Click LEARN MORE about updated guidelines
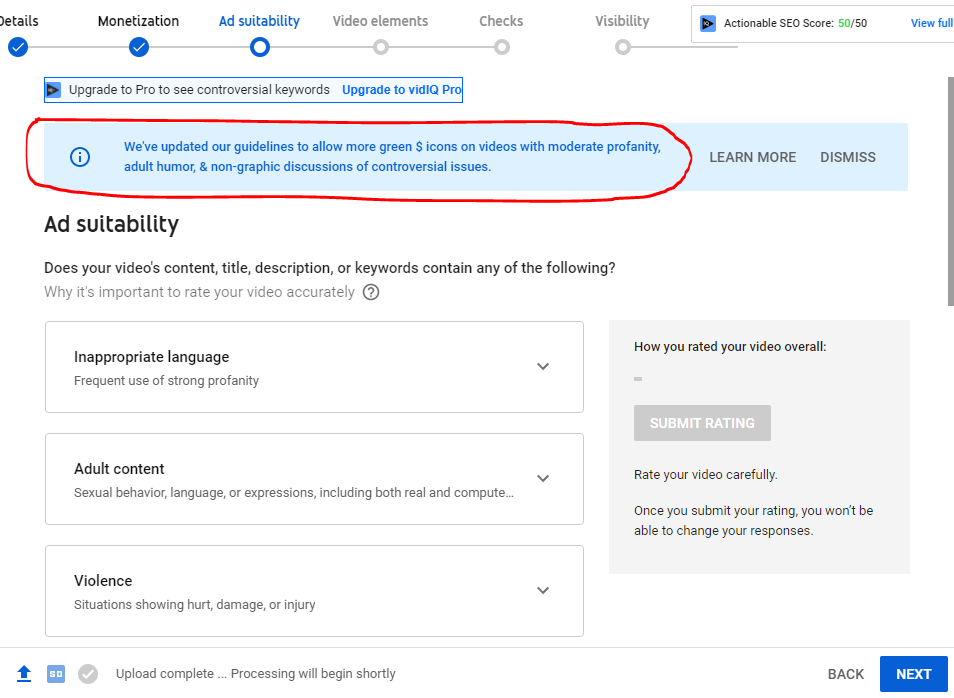This screenshot has width=954, height=698. 753,157
